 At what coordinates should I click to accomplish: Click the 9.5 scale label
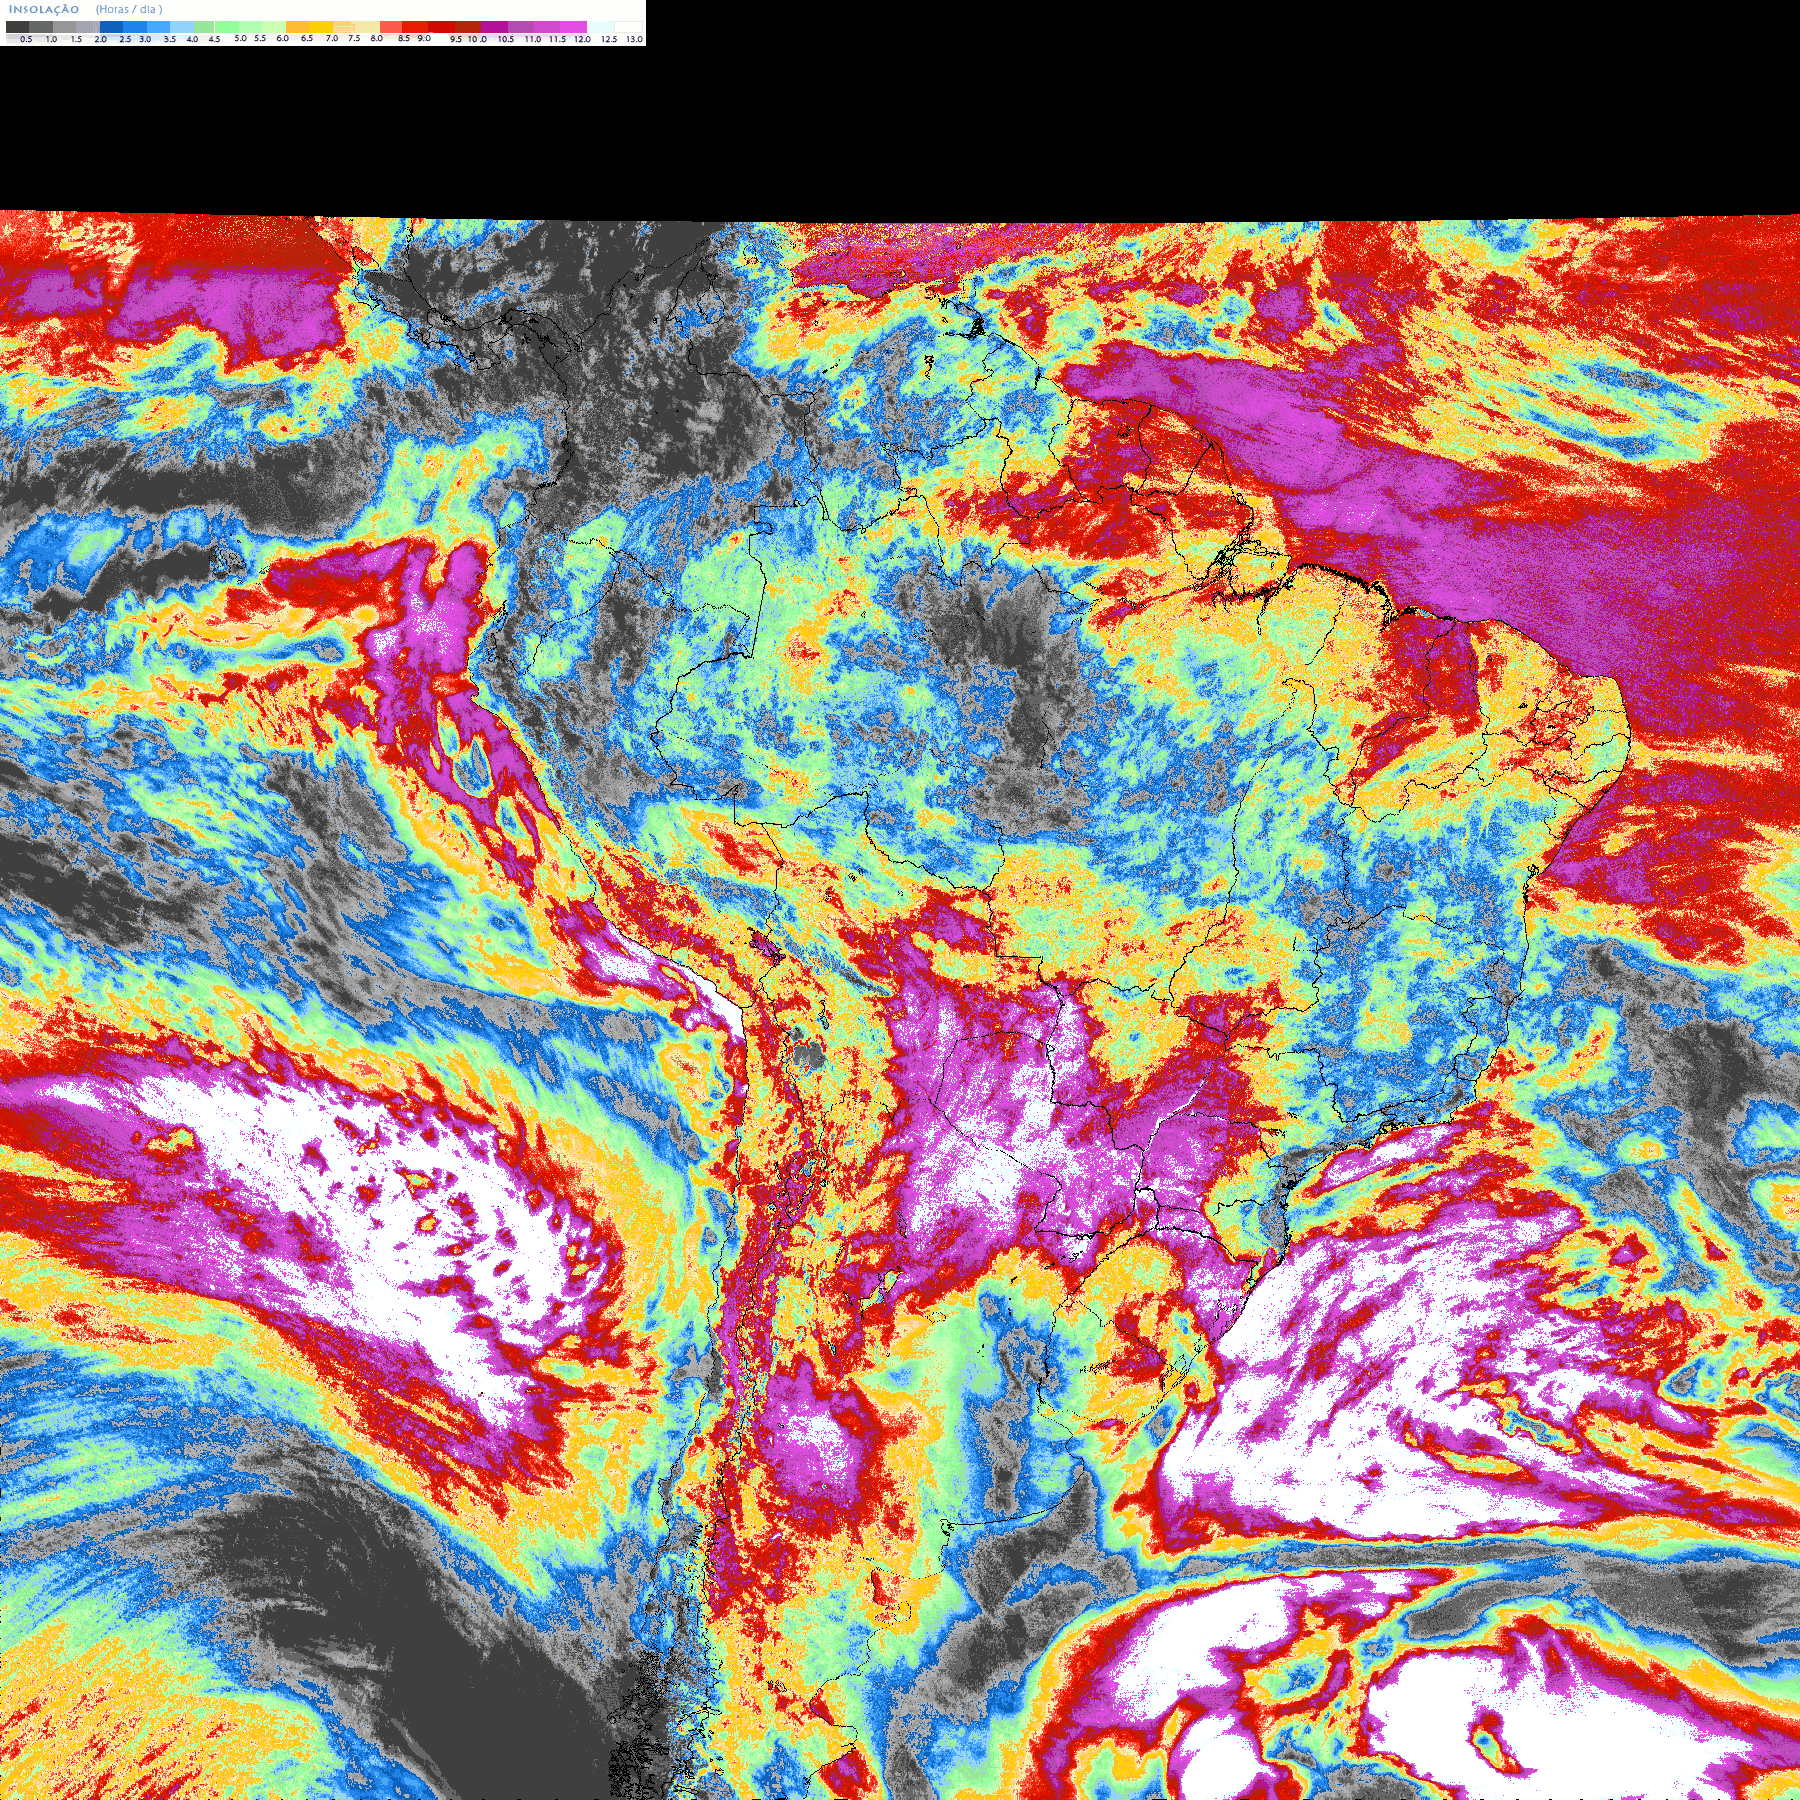click(456, 39)
